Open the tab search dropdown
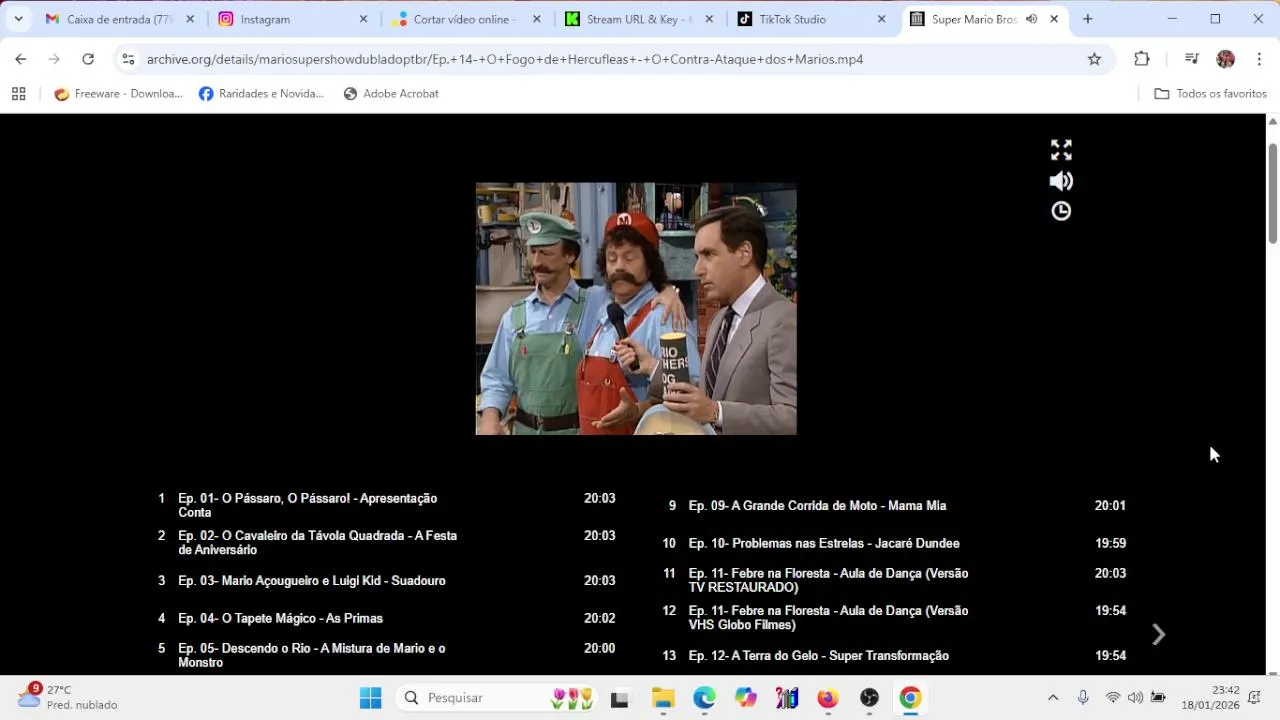 click(18, 19)
